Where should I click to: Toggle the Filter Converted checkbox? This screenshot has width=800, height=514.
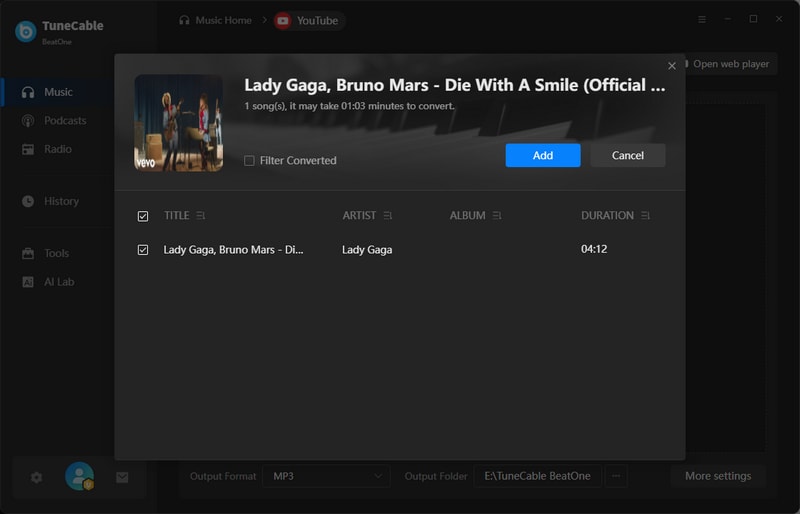coord(249,161)
